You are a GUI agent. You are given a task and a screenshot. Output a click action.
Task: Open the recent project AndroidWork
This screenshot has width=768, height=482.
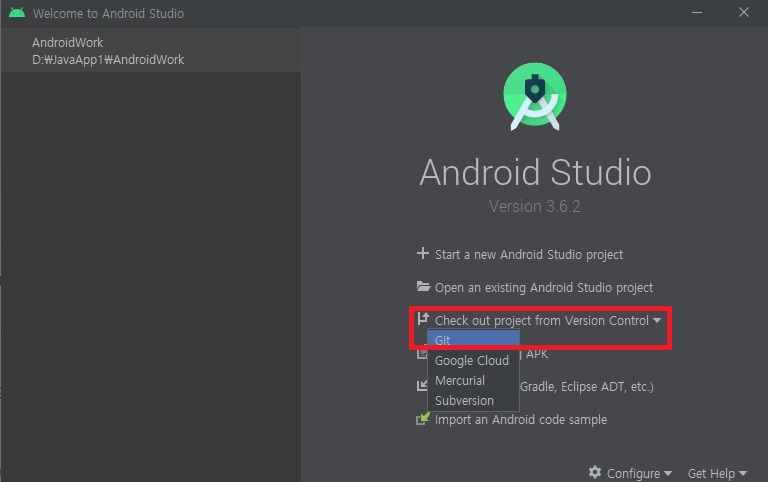(151, 50)
